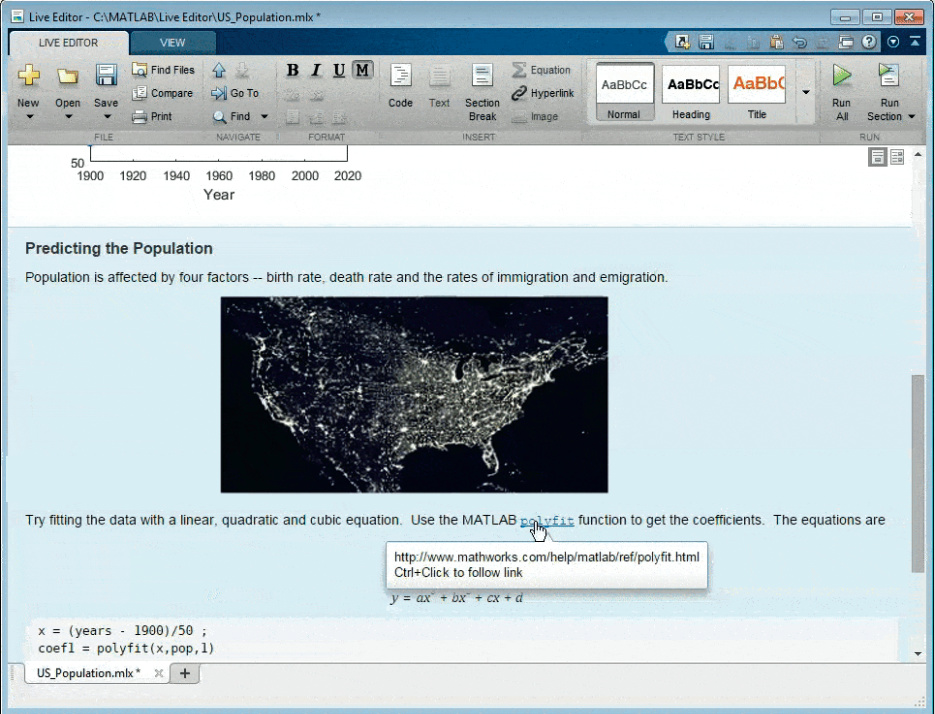Insert an Equation

541,70
